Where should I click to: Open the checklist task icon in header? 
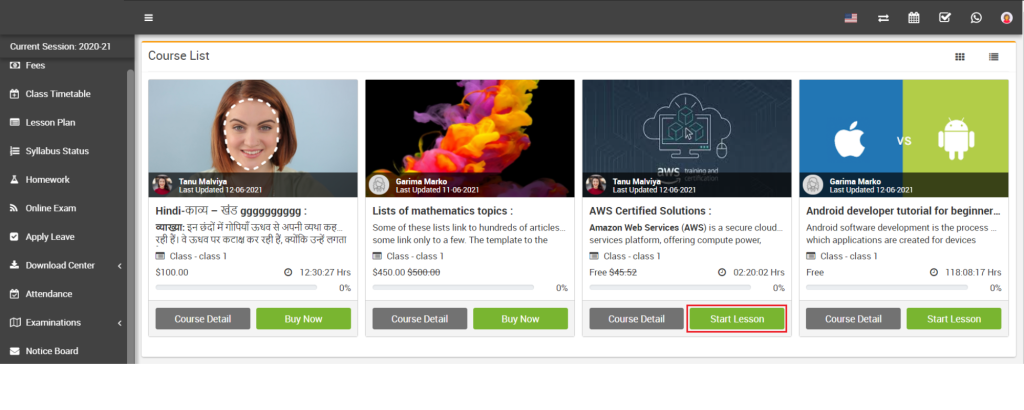945,18
